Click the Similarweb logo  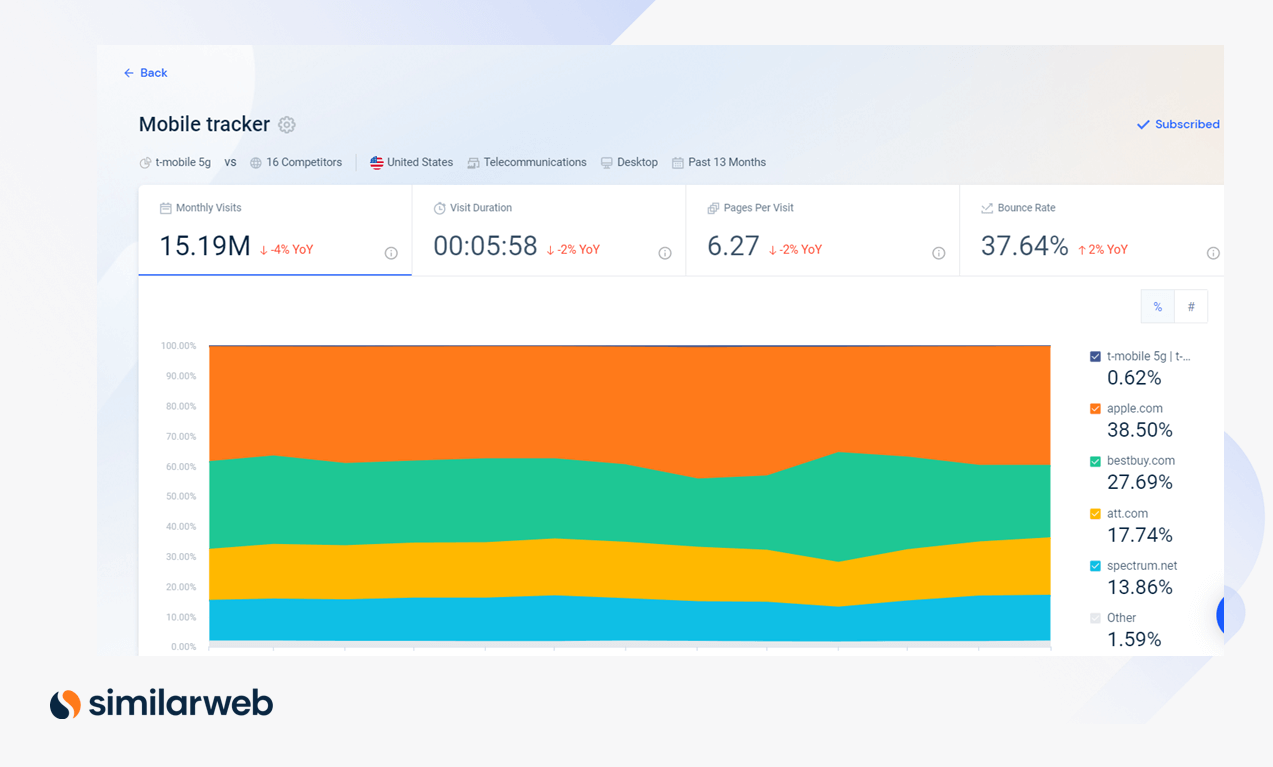[x=161, y=704]
